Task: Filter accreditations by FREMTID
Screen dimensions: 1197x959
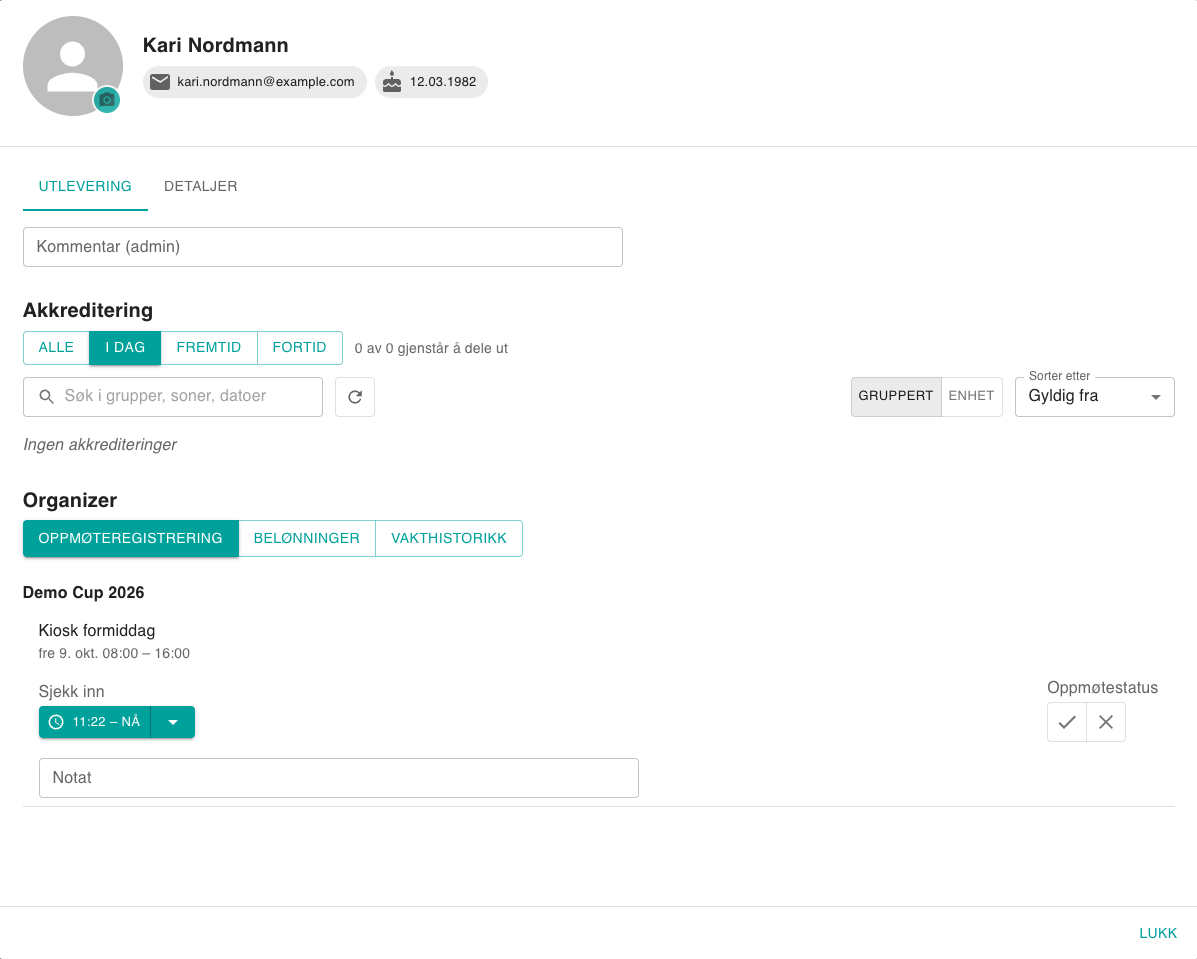Action: click(209, 347)
